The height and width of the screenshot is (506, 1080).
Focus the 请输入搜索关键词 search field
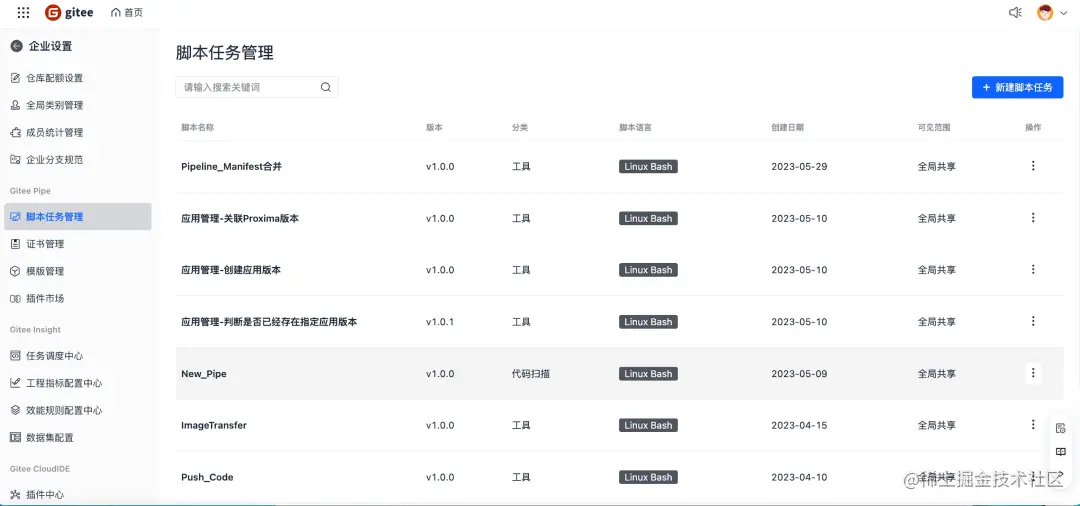(x=257, y=87)
